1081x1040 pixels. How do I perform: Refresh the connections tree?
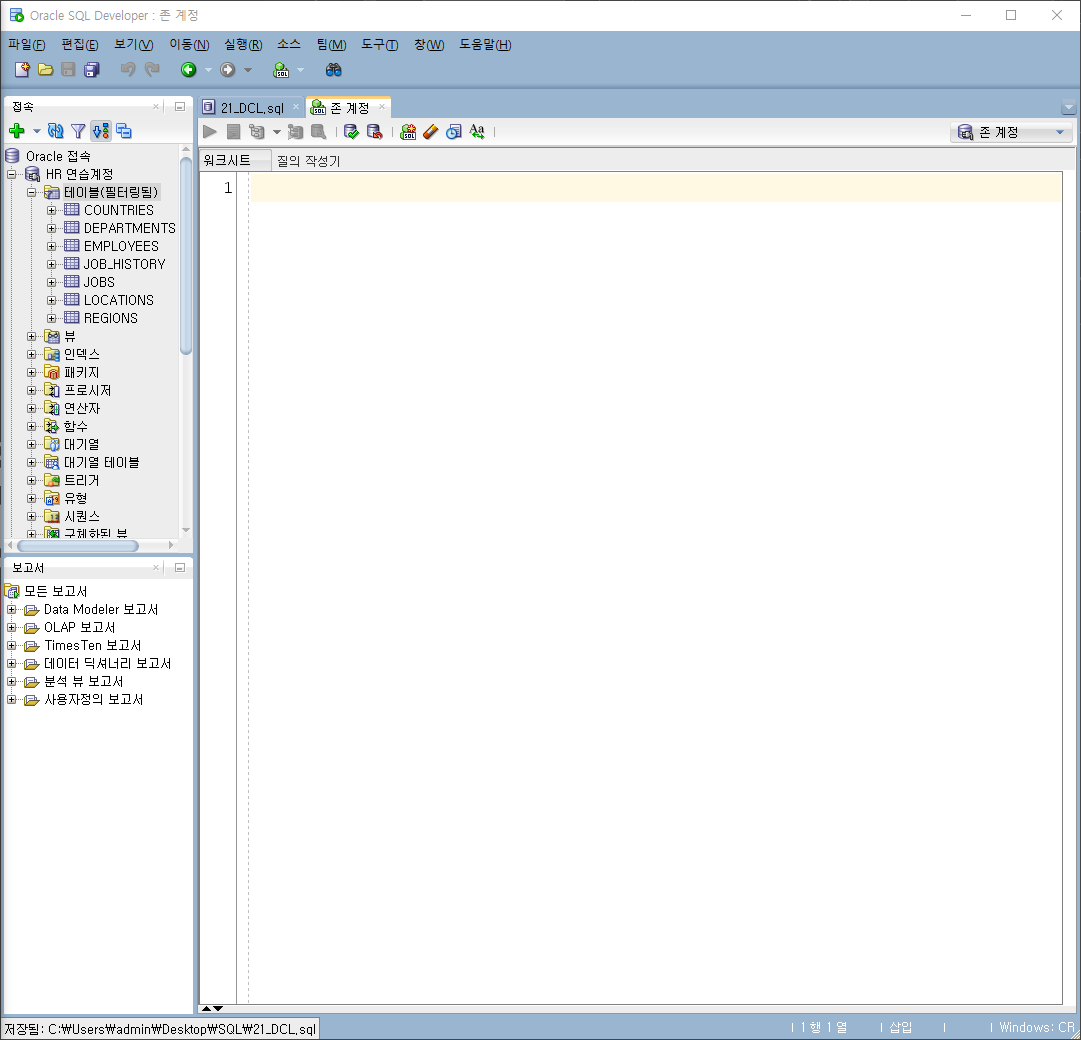pyautogui.click(x=56, y=131)
